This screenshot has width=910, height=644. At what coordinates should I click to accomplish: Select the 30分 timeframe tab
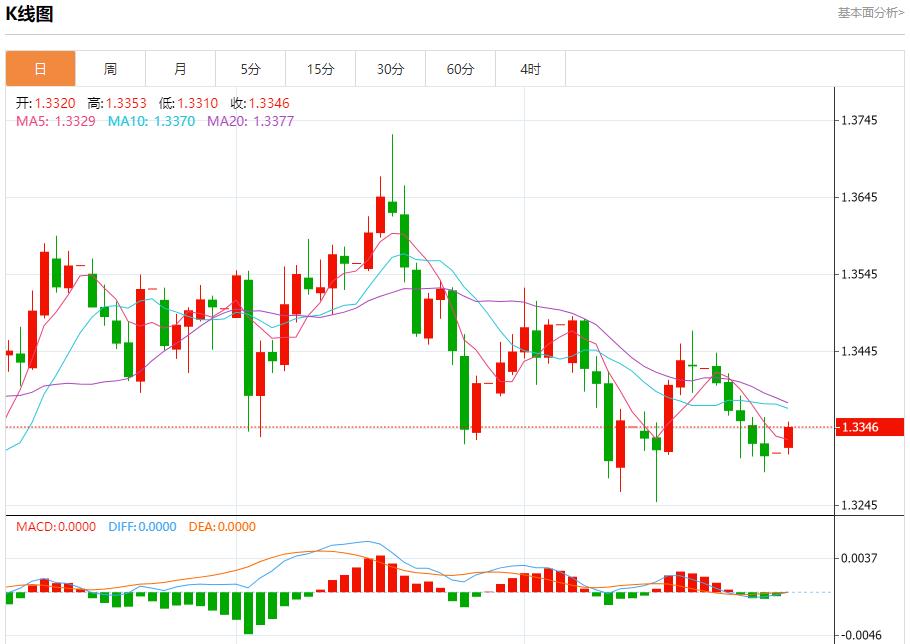tap(390, 68)
